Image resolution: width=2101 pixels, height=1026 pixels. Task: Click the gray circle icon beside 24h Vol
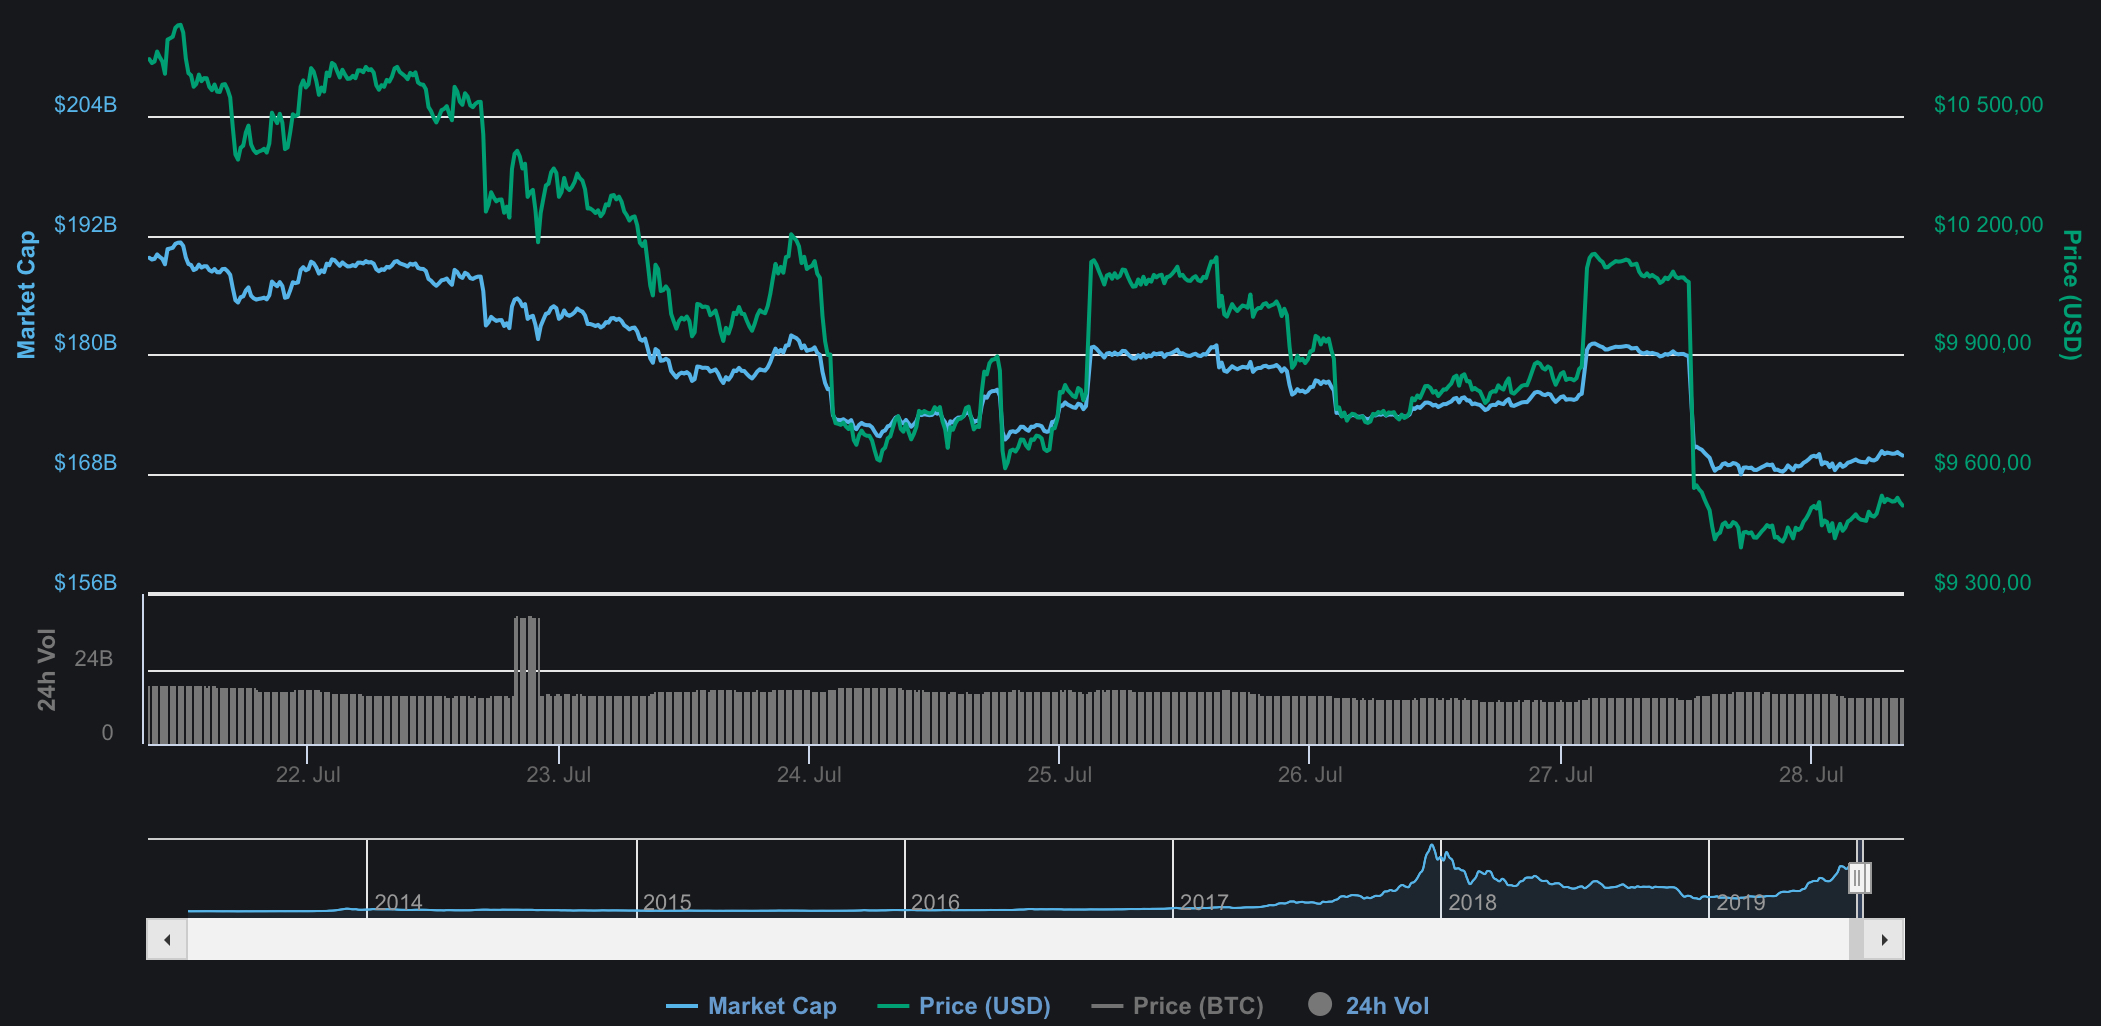(x=1320, y=1004)
